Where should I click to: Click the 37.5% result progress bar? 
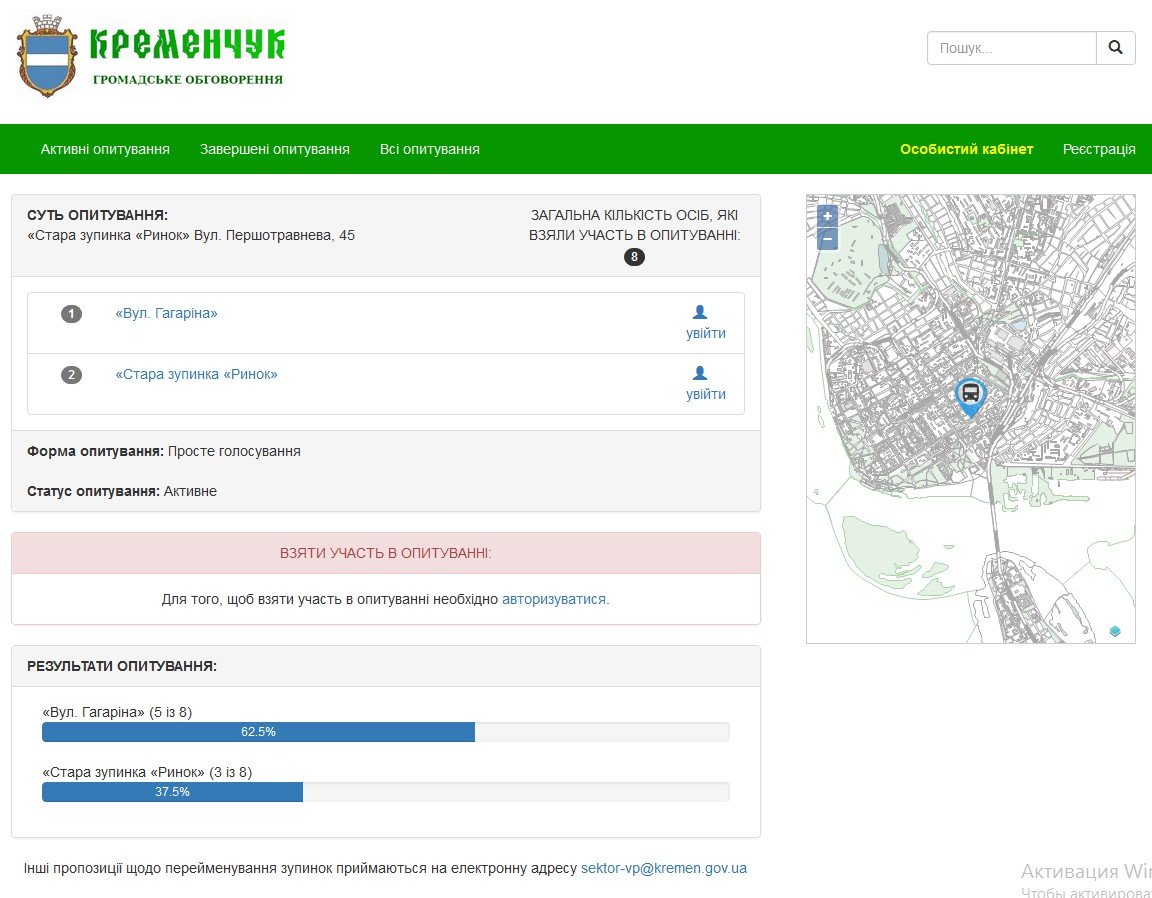172,792
